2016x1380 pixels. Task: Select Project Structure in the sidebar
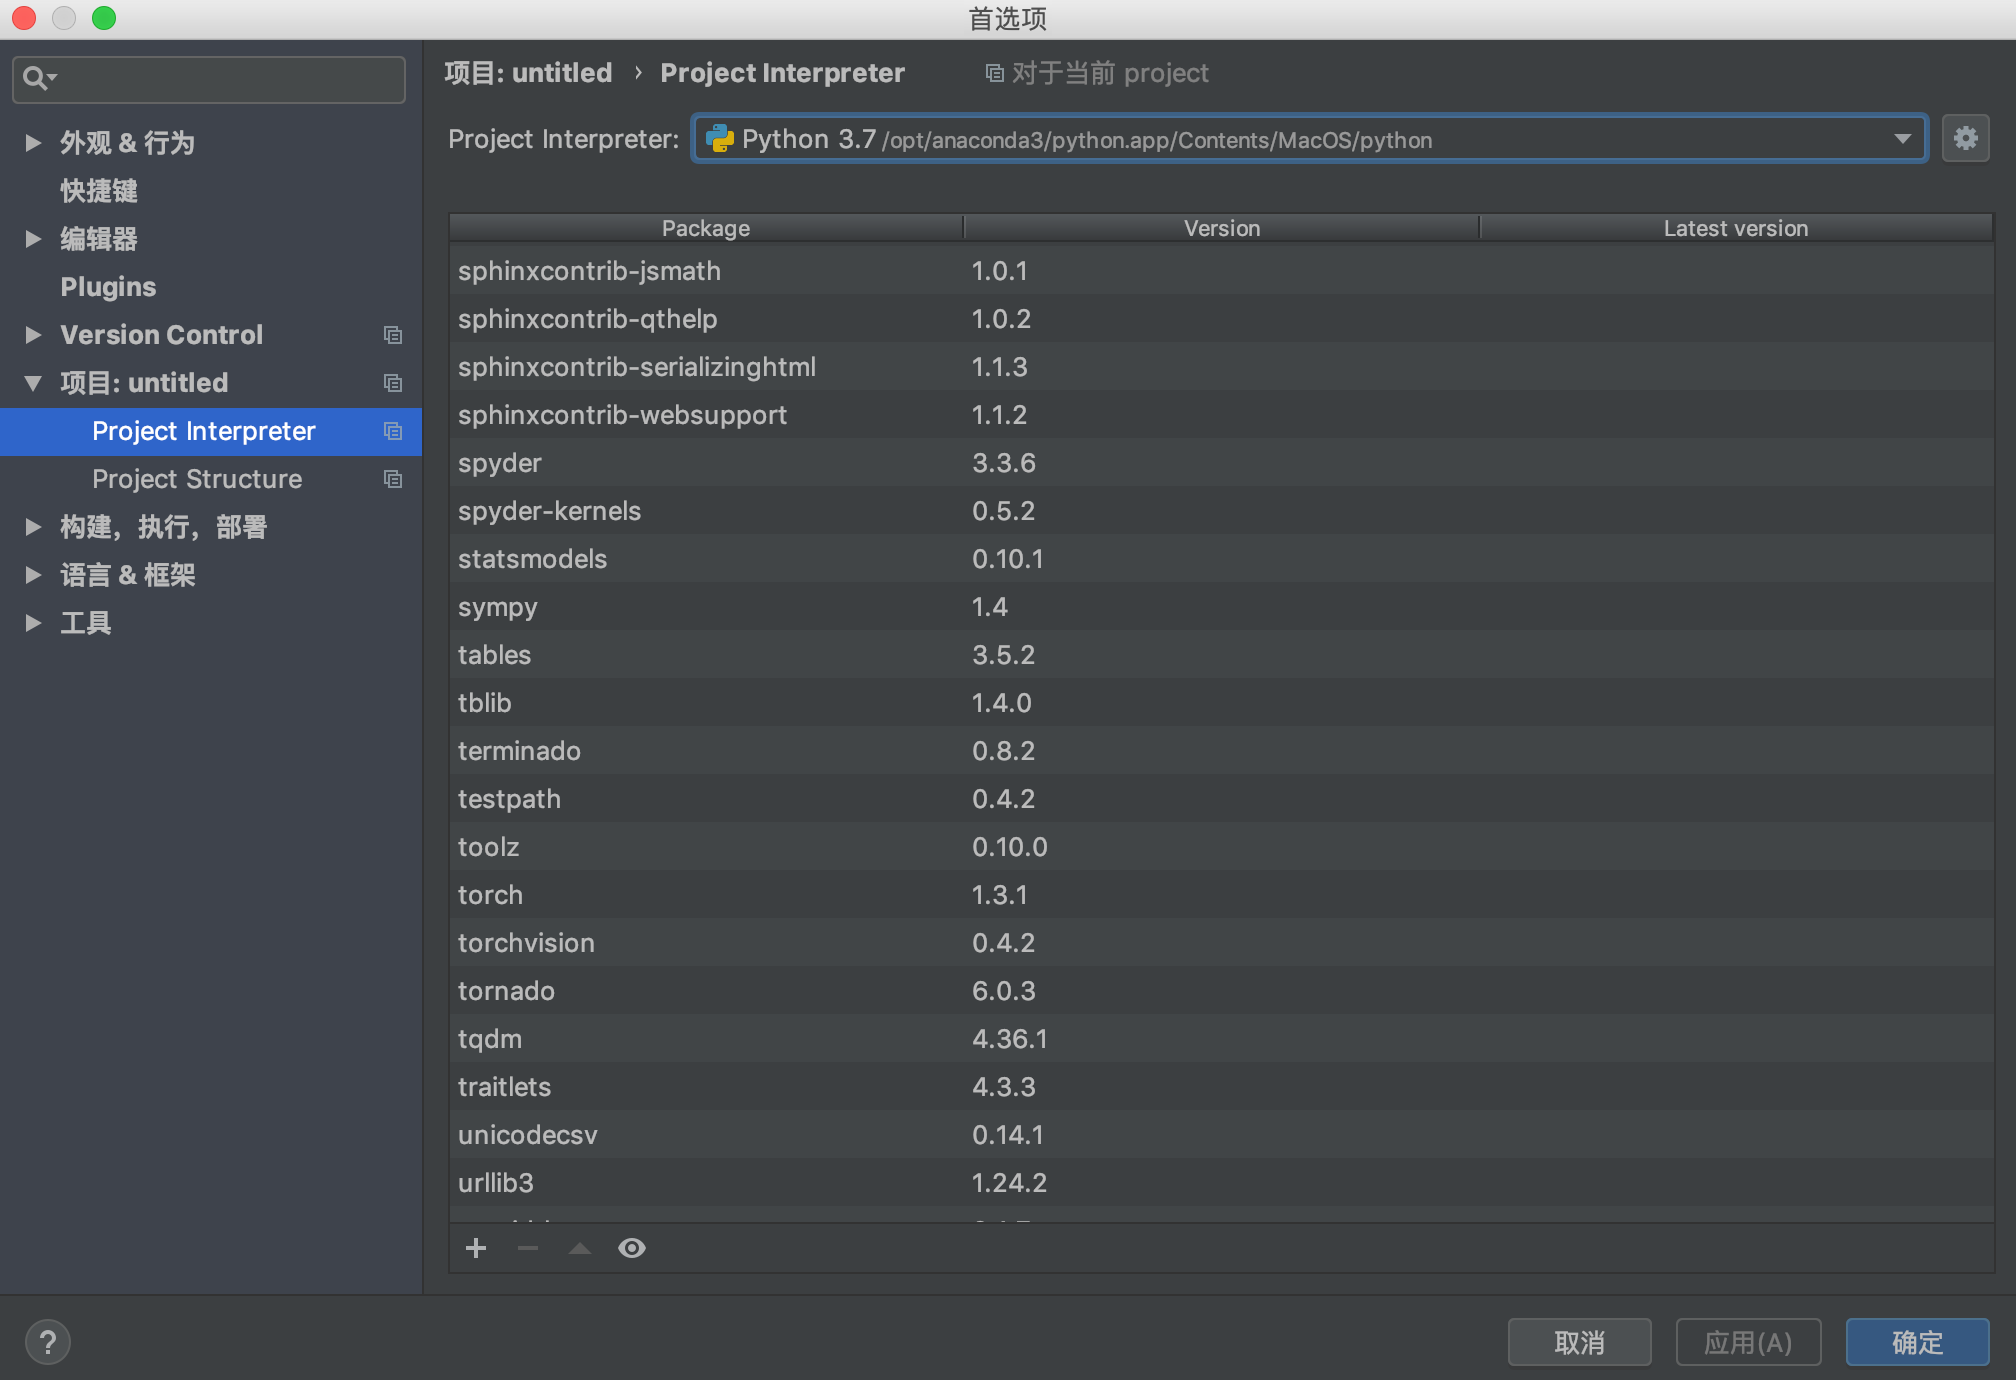click(197, 479)
